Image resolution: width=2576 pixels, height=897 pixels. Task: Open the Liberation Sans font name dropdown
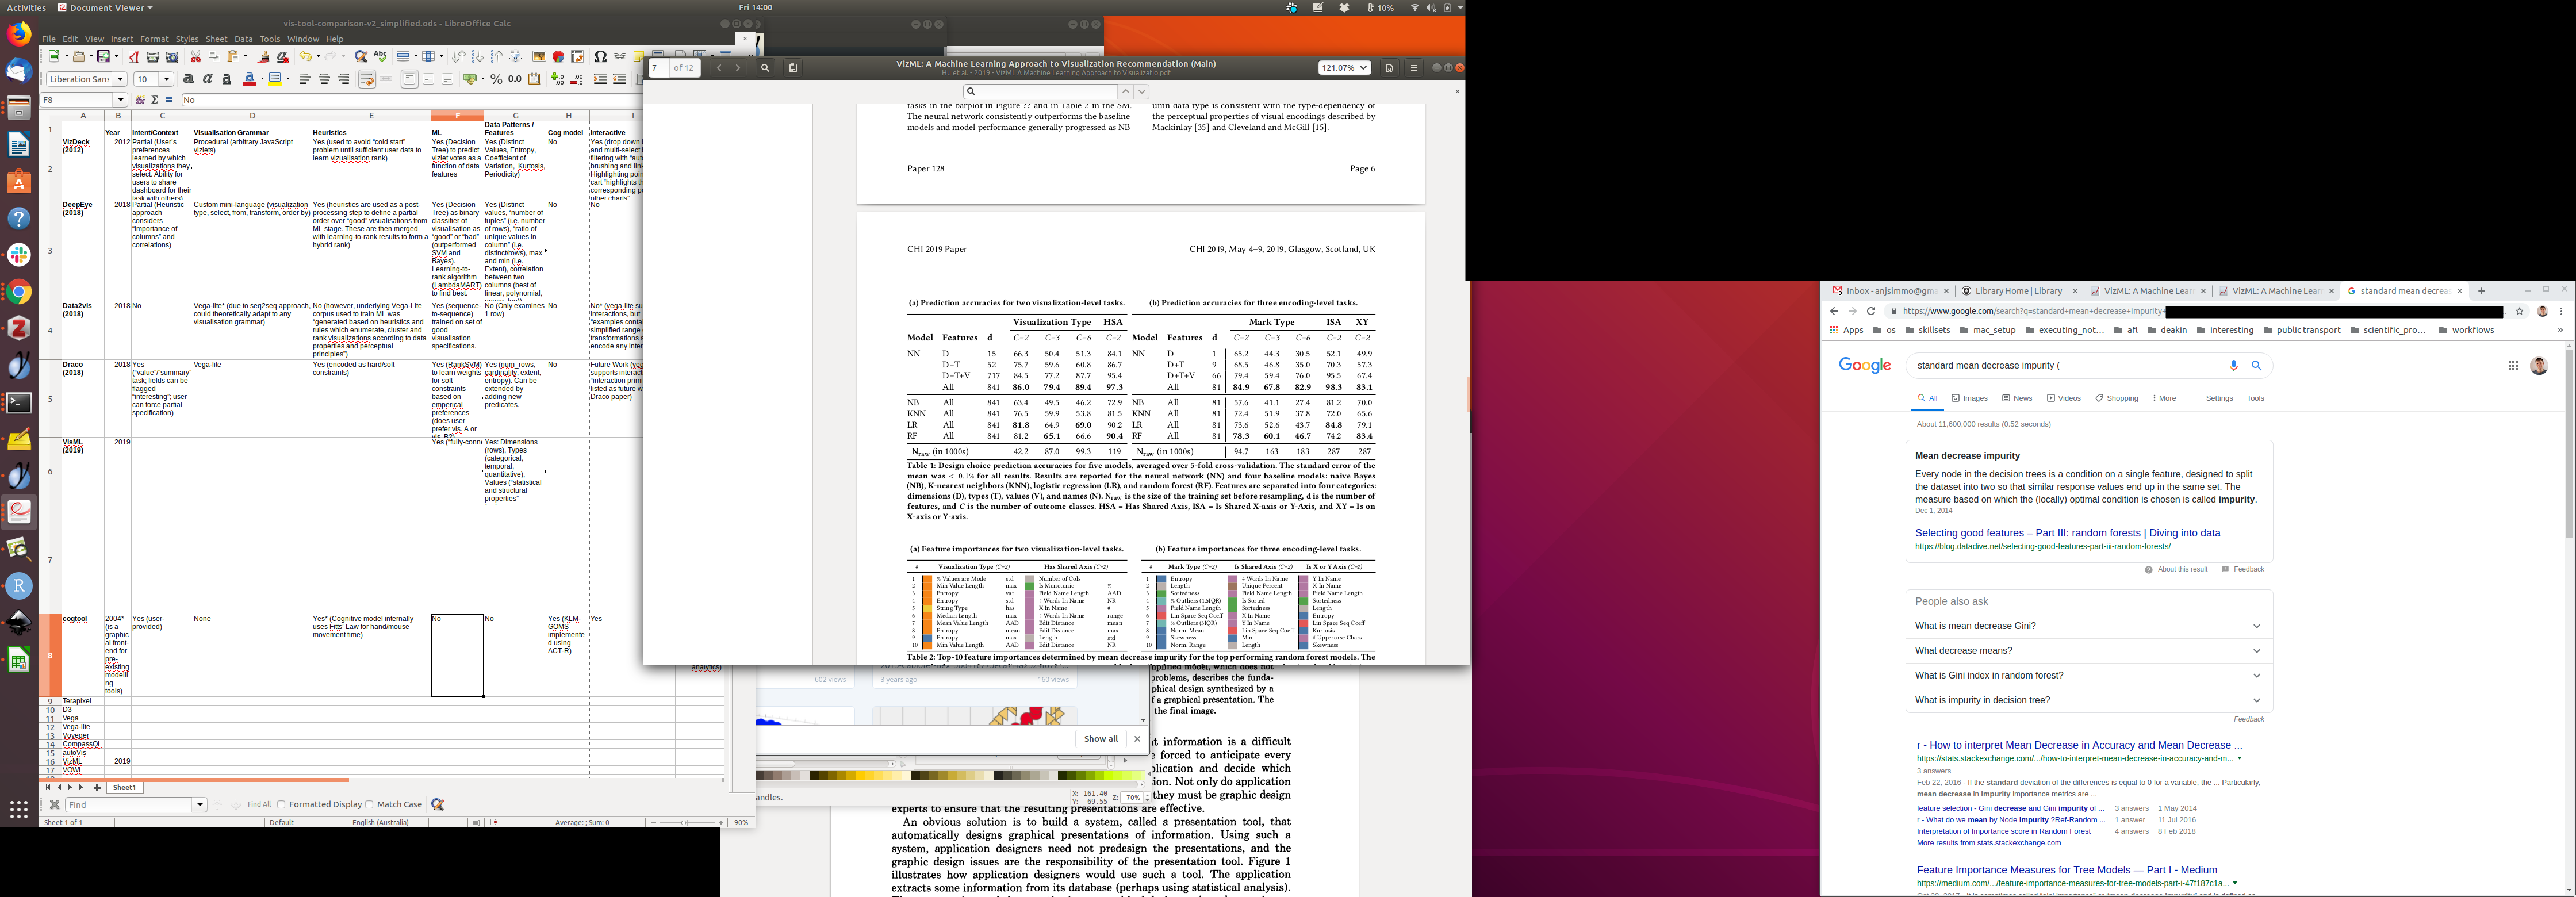tap(120, 80)
